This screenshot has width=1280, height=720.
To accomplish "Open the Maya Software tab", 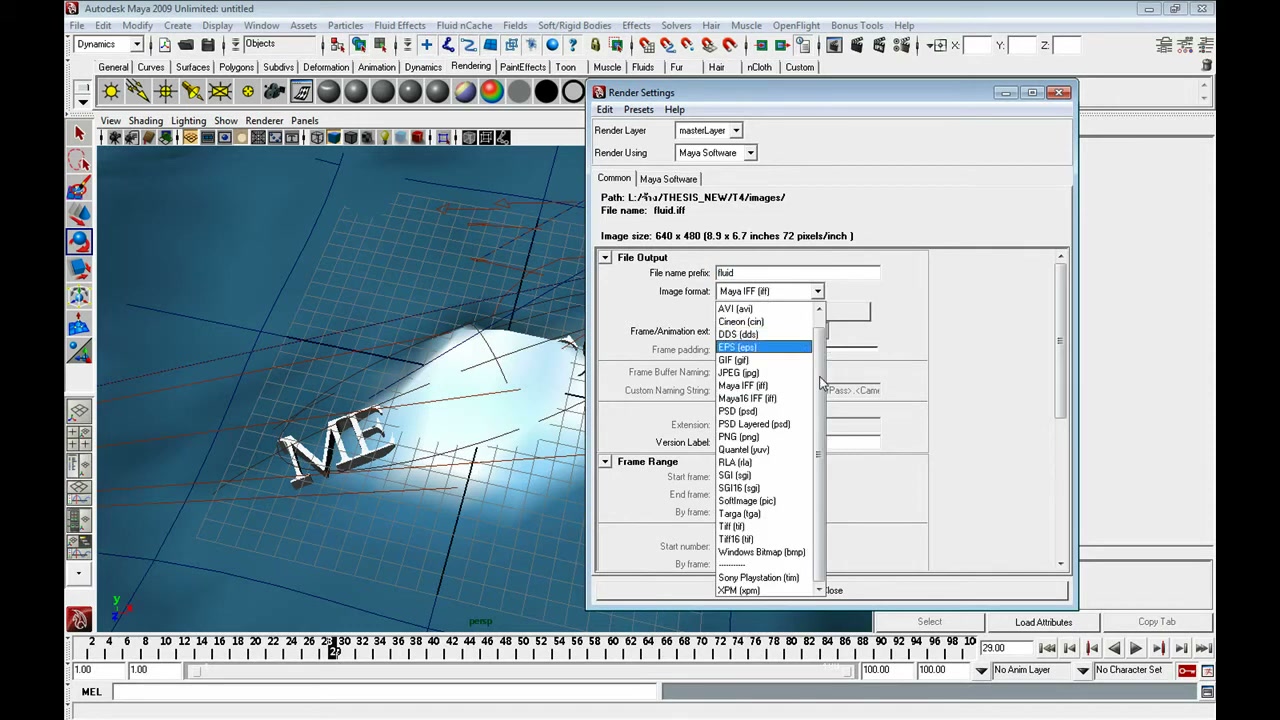I will tap(668, 179).
